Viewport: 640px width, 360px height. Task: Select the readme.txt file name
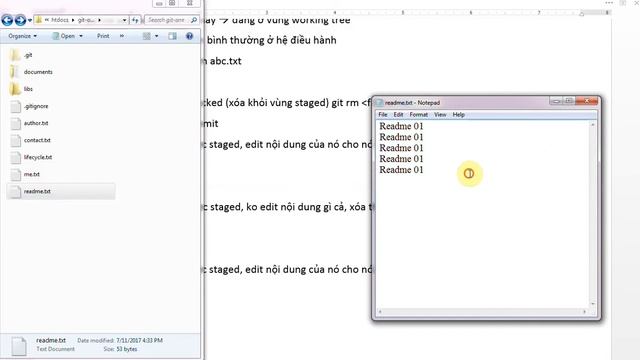pyautogui.click(x=37, y=191)
